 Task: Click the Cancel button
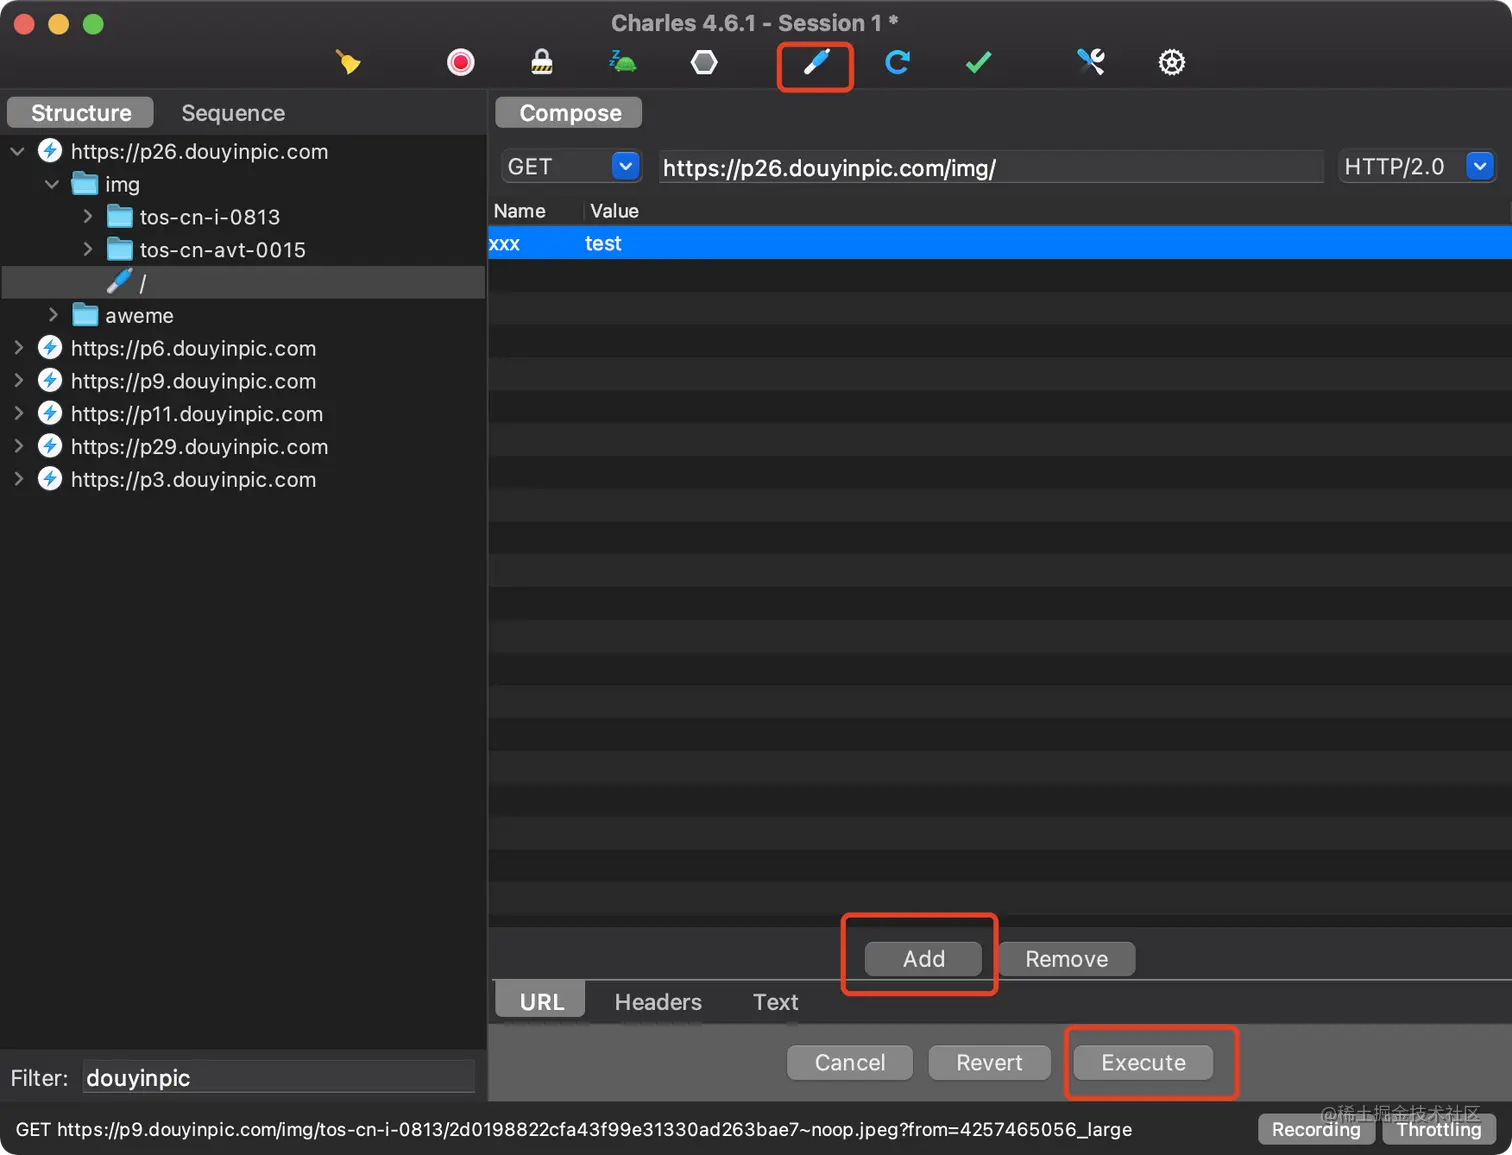coord(850,1063)
